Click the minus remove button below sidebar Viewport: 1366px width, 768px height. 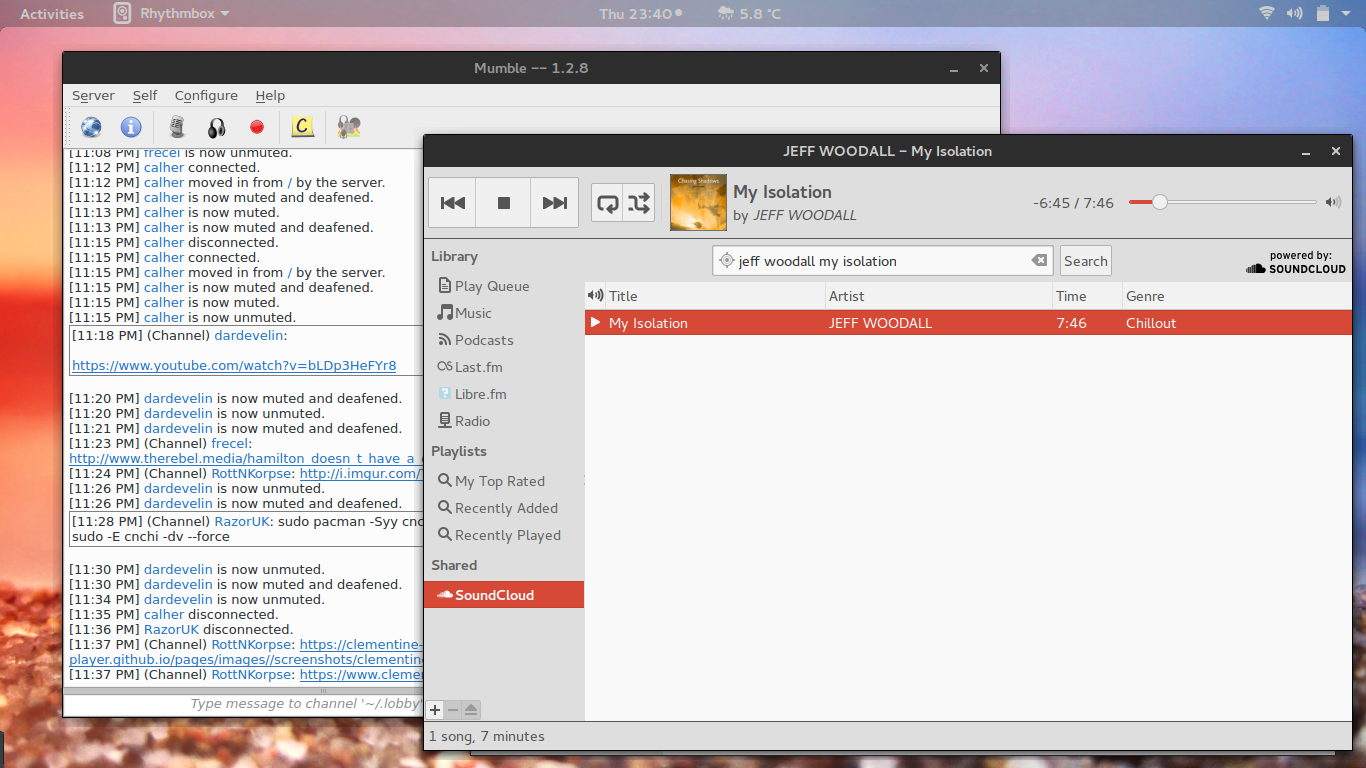[x=452, y=710]
